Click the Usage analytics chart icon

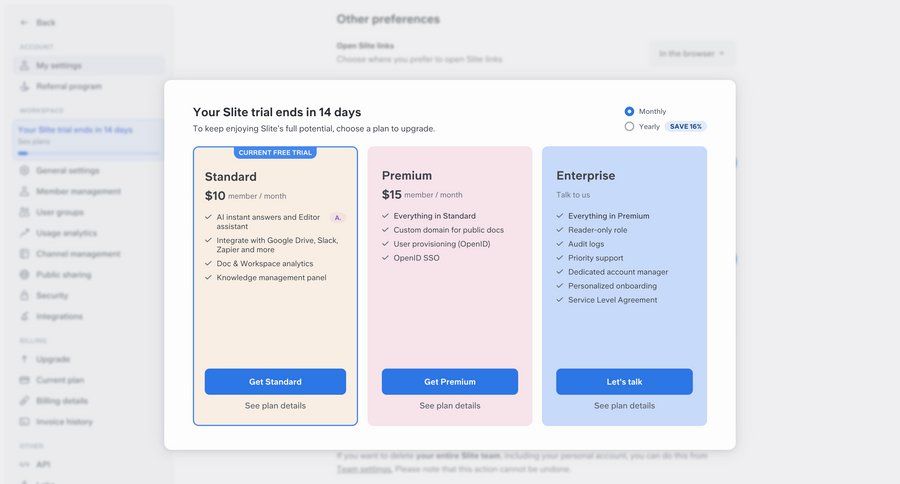coord(24,233)
